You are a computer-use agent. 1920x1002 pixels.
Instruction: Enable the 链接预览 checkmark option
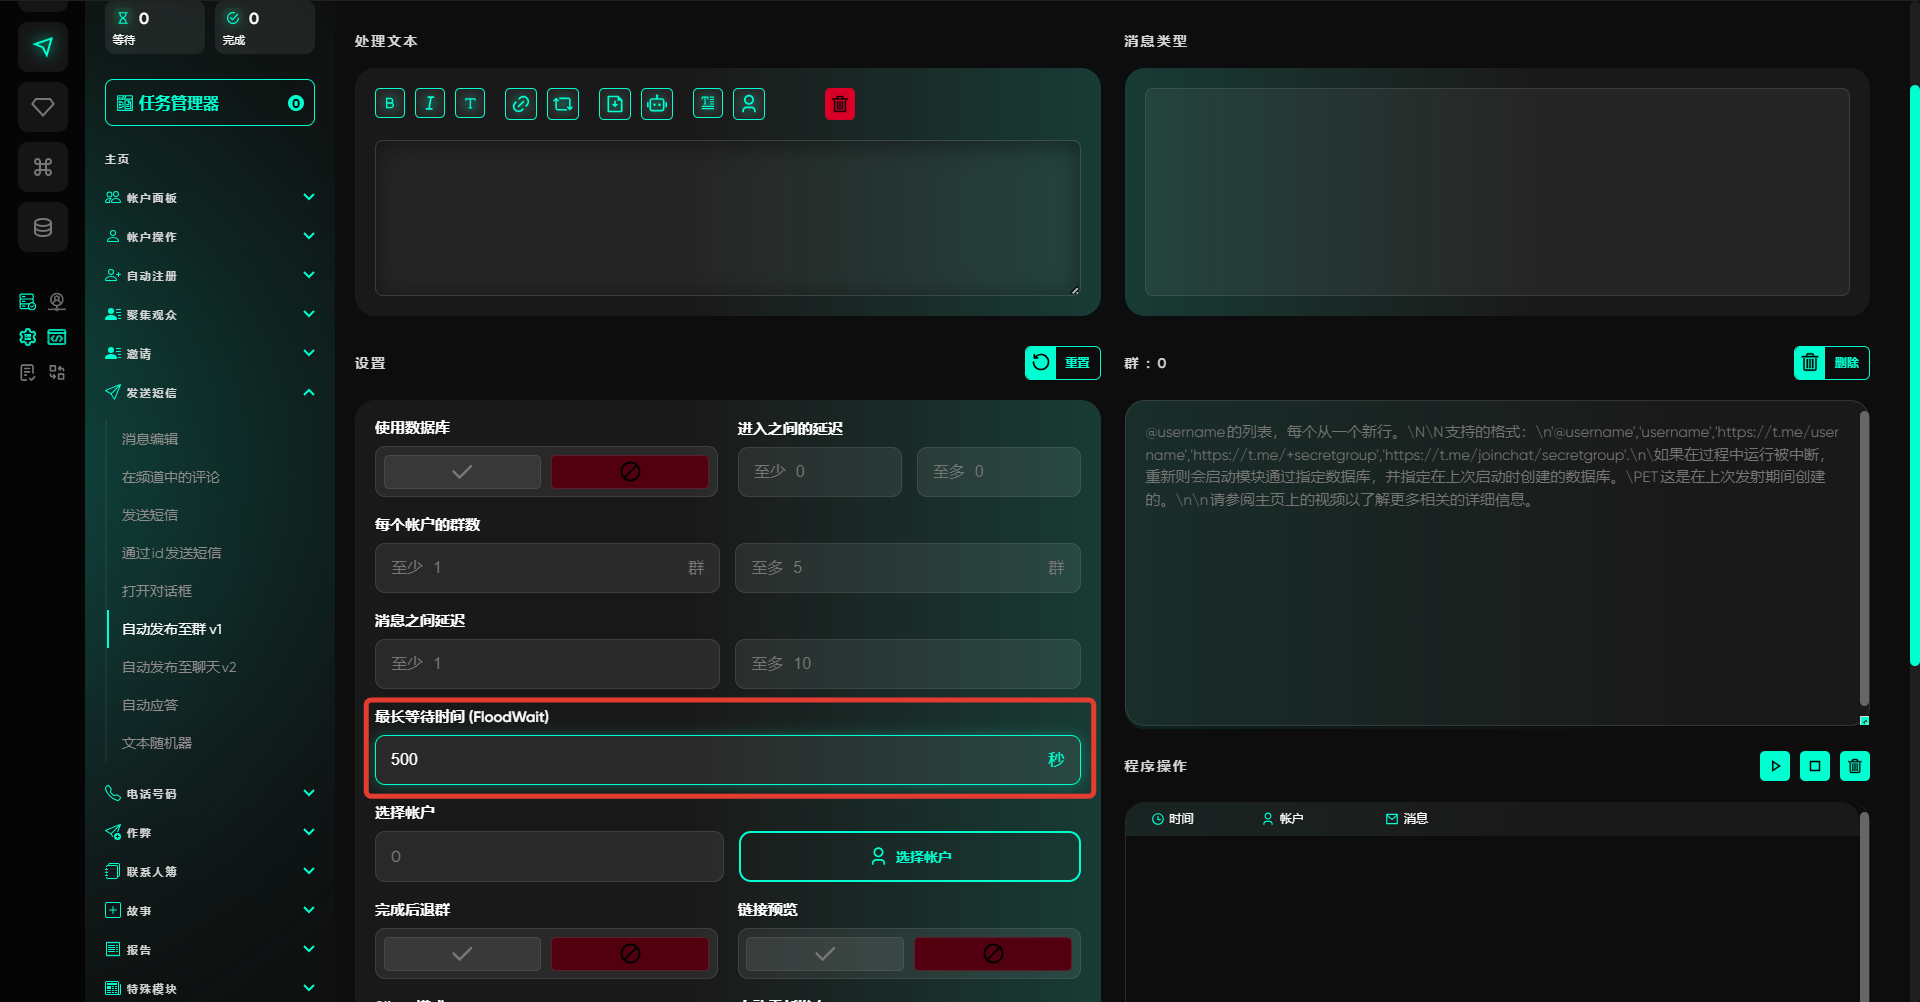[x=824, y=954]
